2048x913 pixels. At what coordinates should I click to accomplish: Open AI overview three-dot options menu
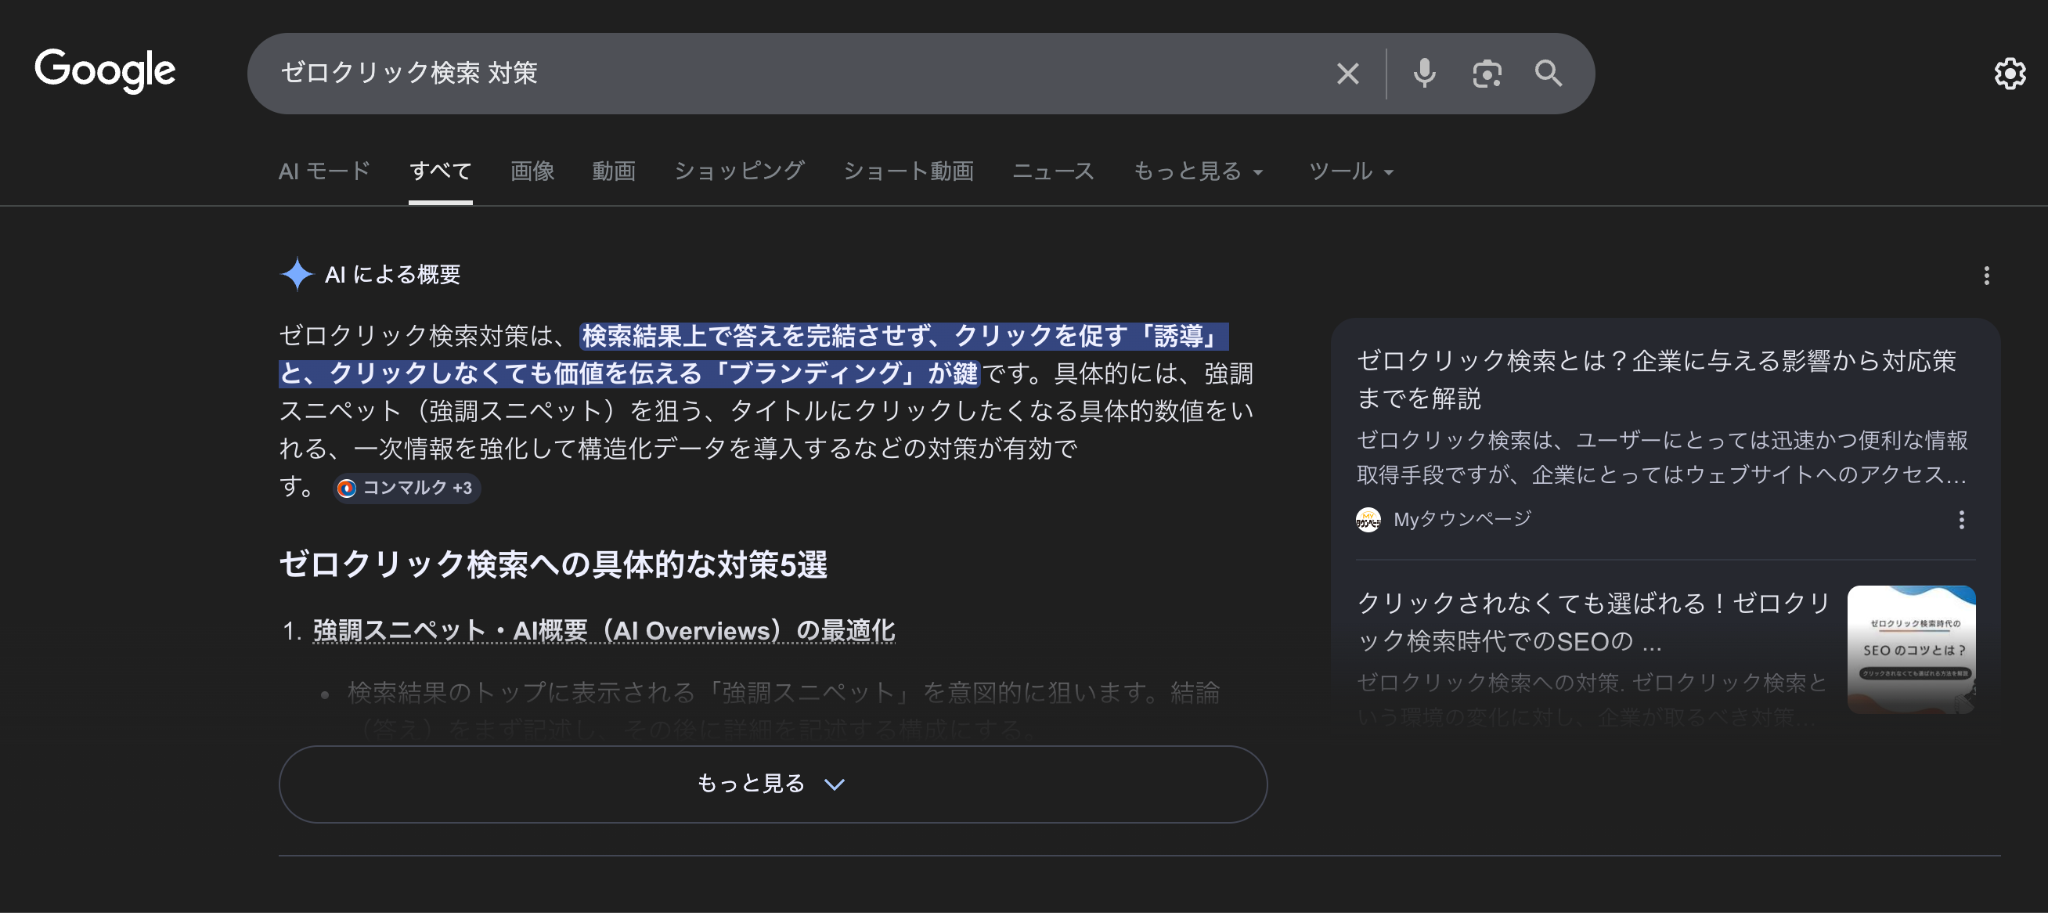click(1986, 275)
